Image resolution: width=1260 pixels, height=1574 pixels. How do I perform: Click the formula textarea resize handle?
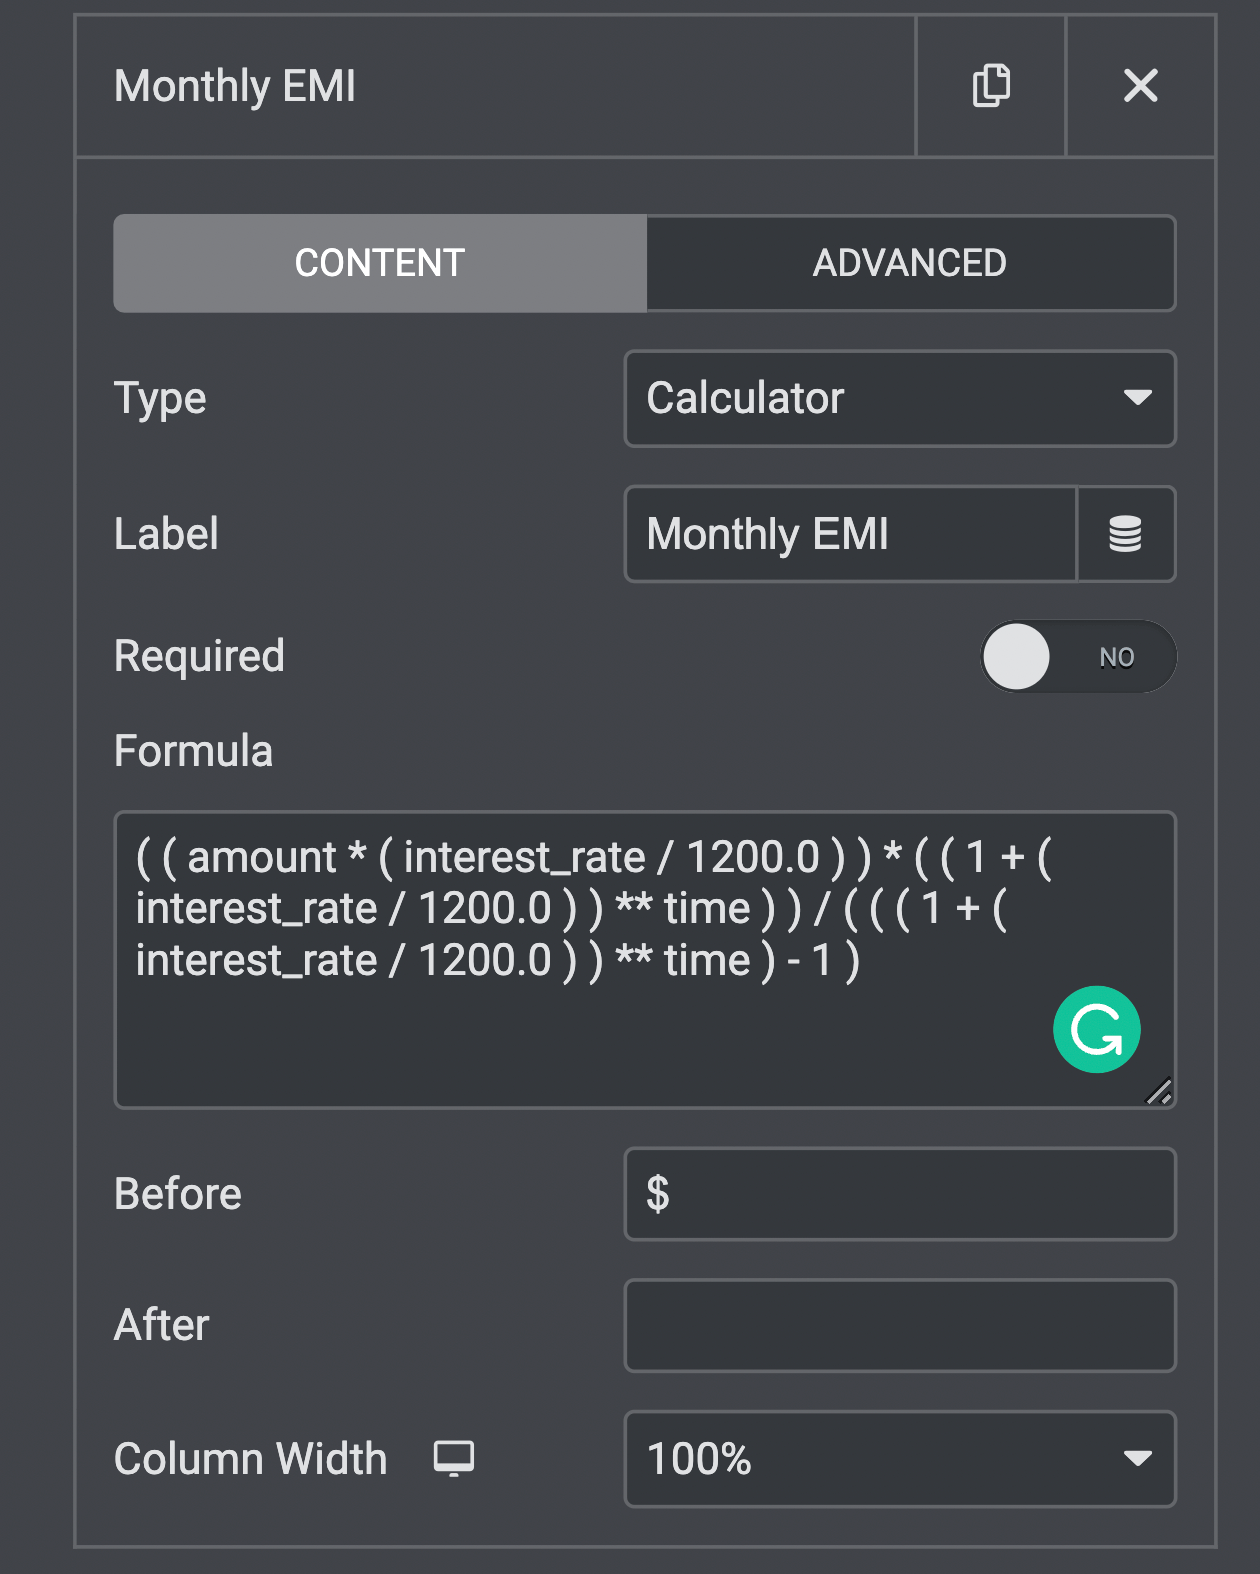pos(1159,1091)
